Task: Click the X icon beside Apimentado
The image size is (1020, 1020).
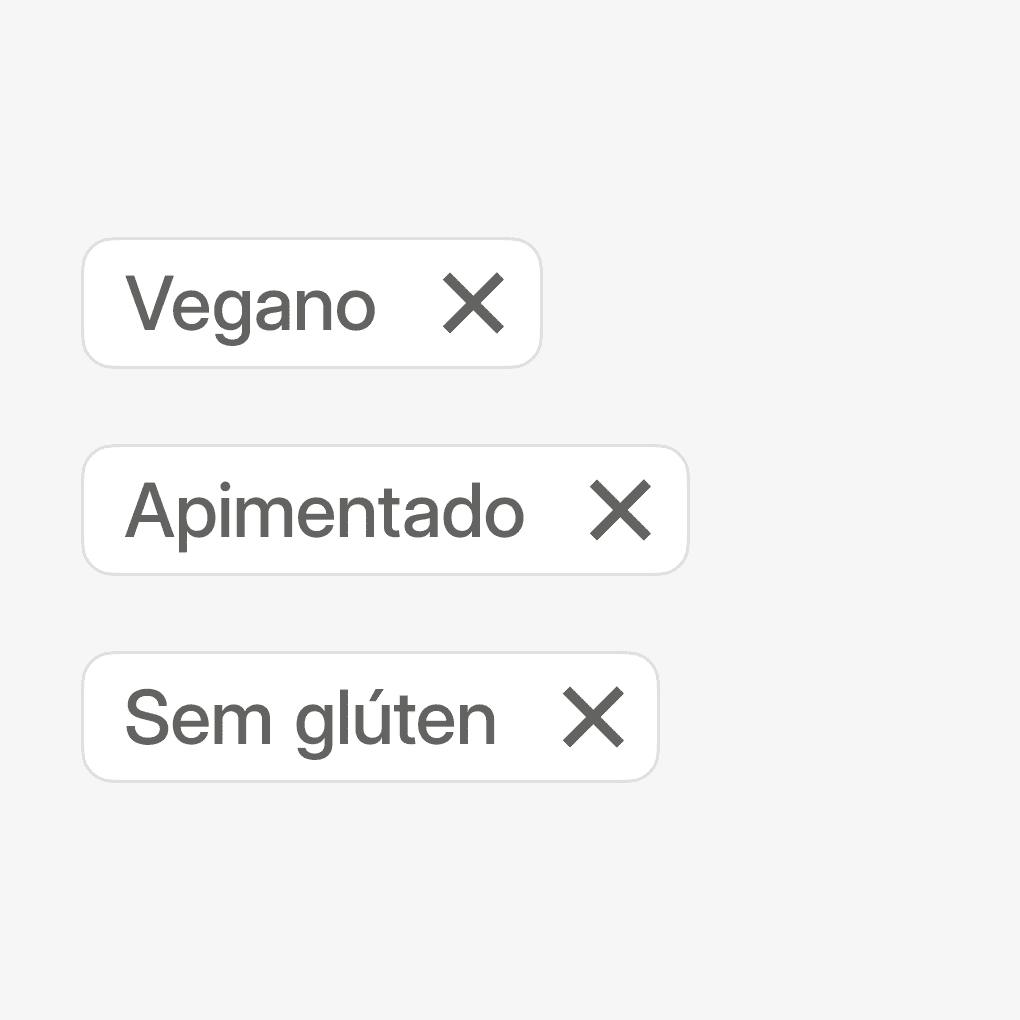Action: pos(620,510)
